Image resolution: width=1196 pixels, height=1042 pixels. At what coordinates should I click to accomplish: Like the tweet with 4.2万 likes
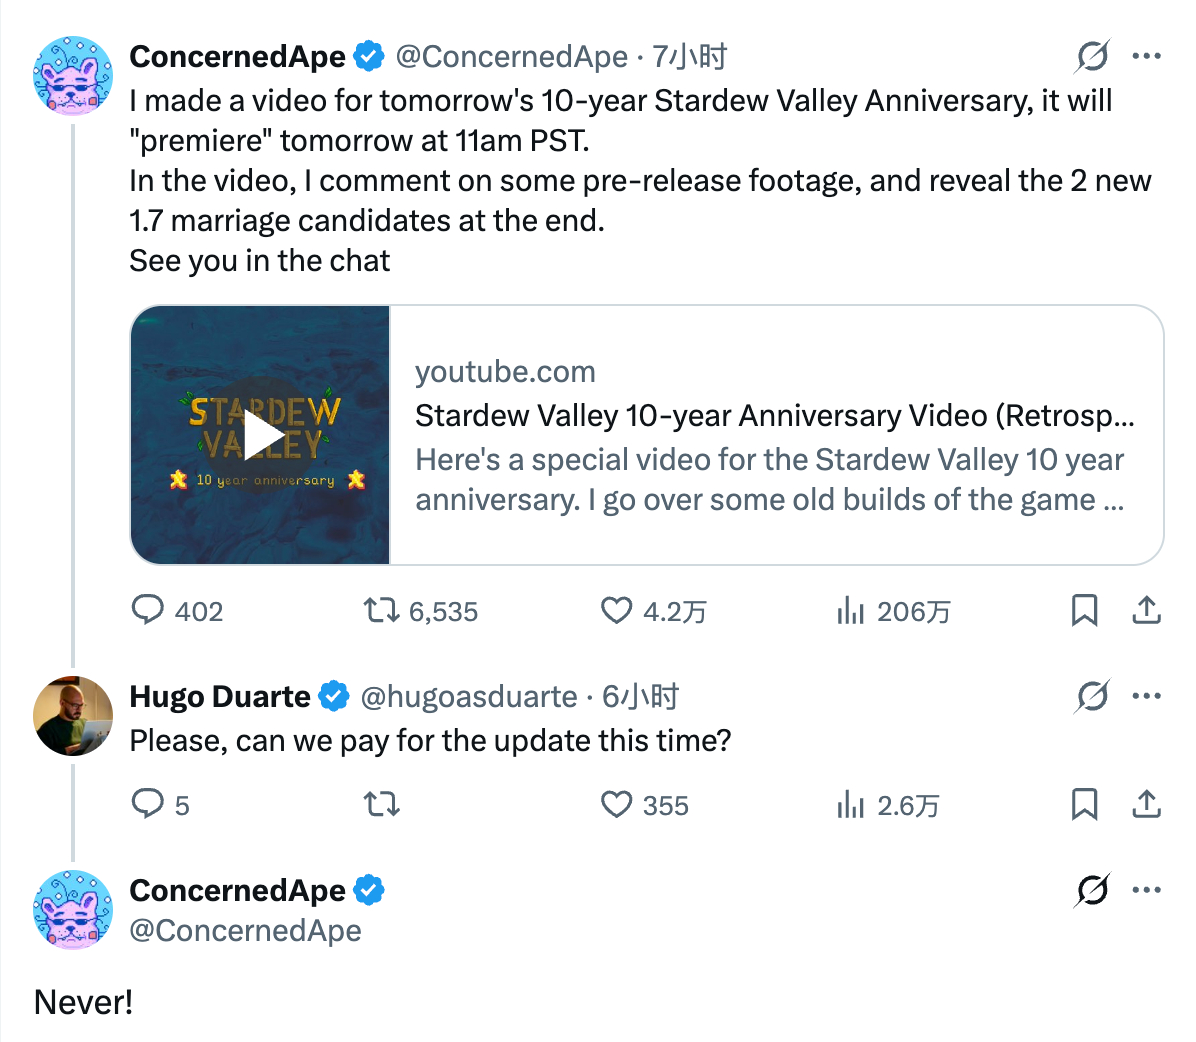coord(616,610)
